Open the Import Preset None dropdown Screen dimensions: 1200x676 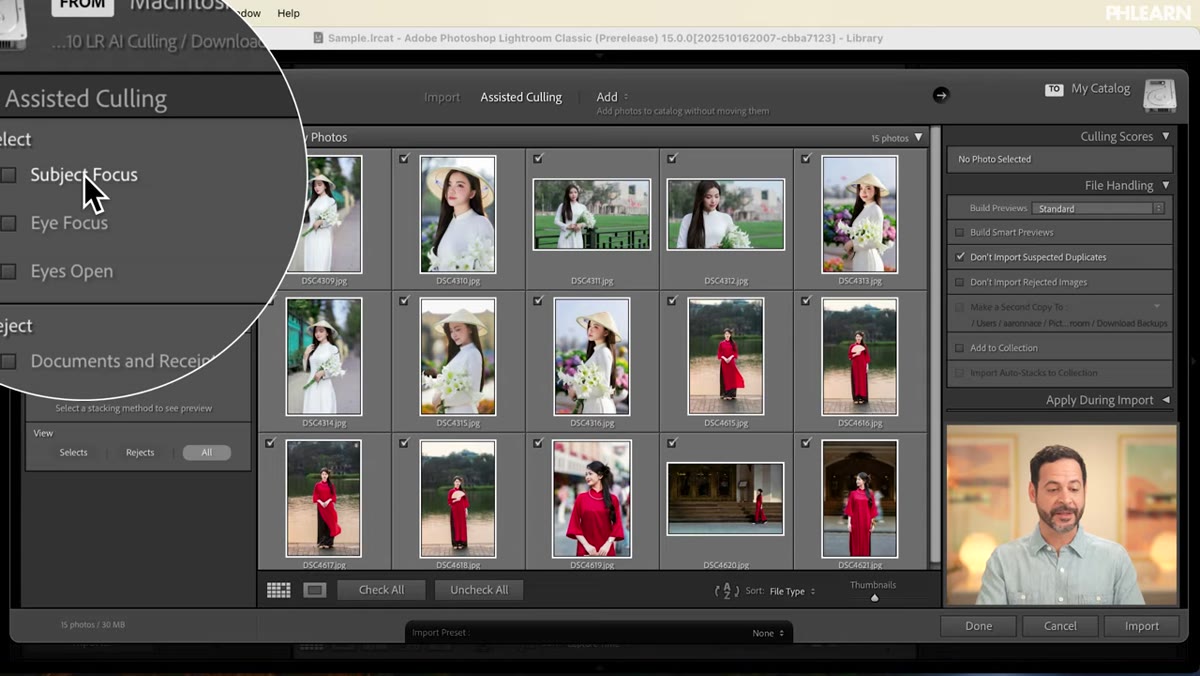(768, 633)
